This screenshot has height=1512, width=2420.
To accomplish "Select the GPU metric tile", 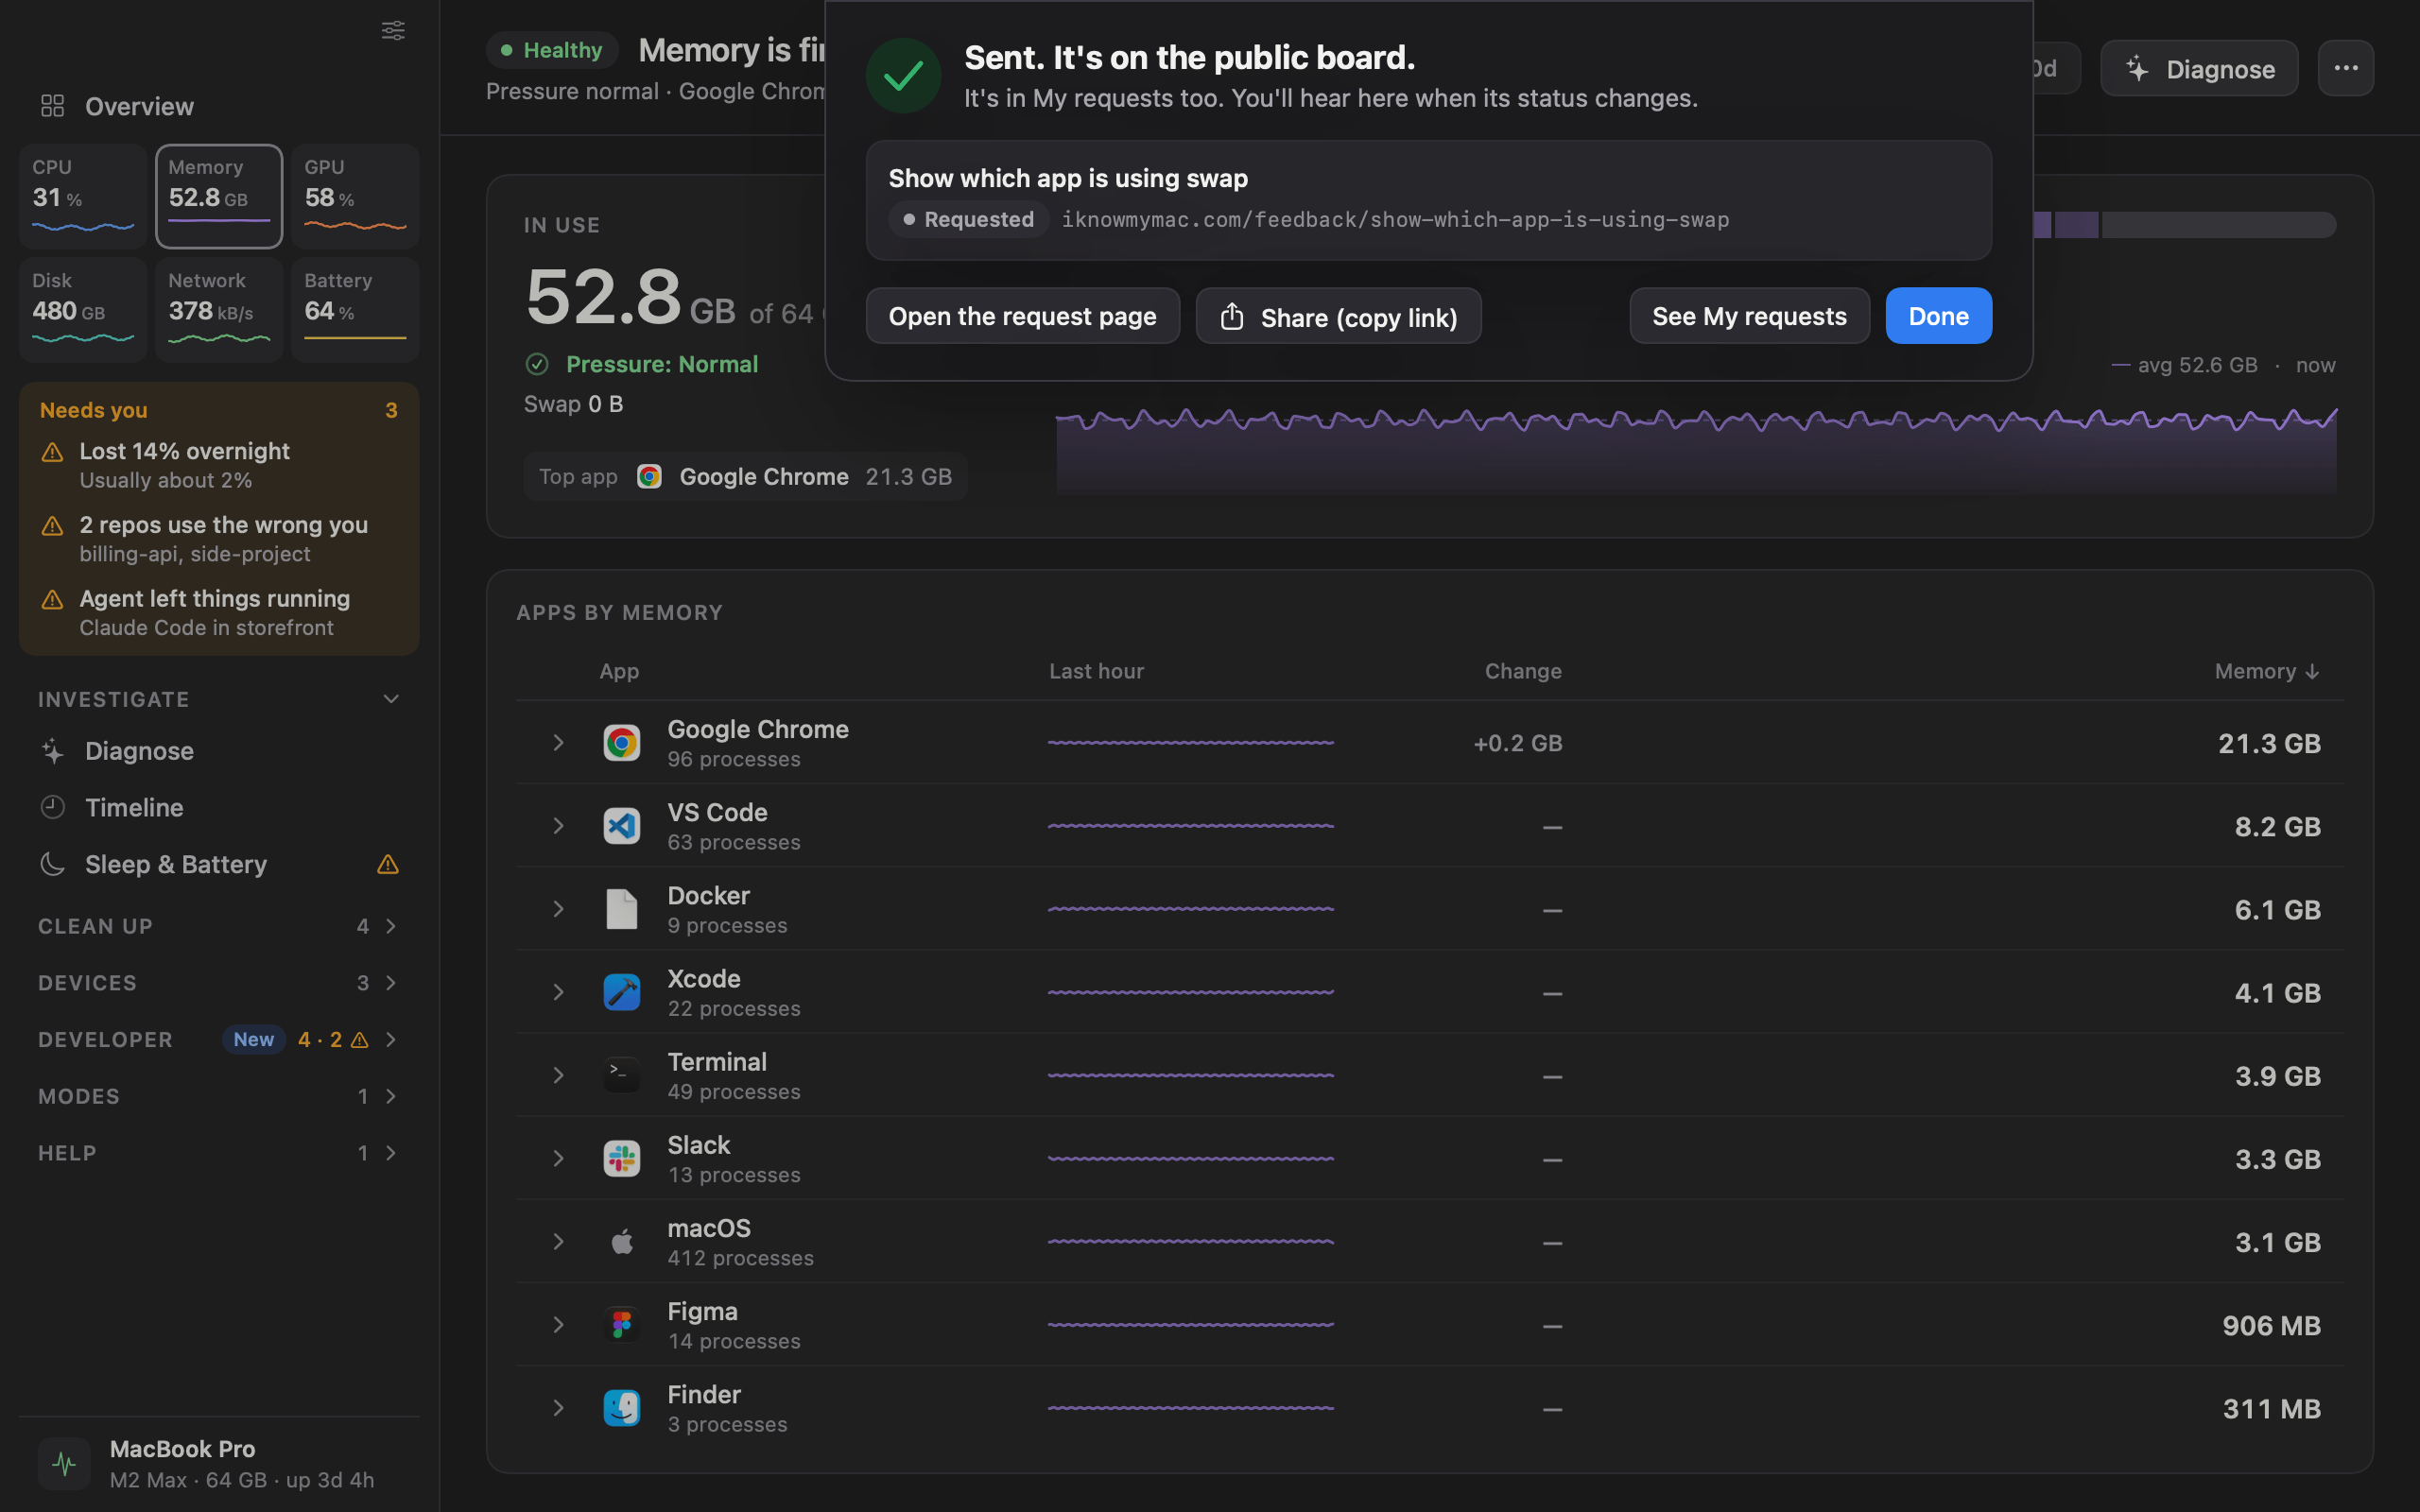I will (355, 196).
